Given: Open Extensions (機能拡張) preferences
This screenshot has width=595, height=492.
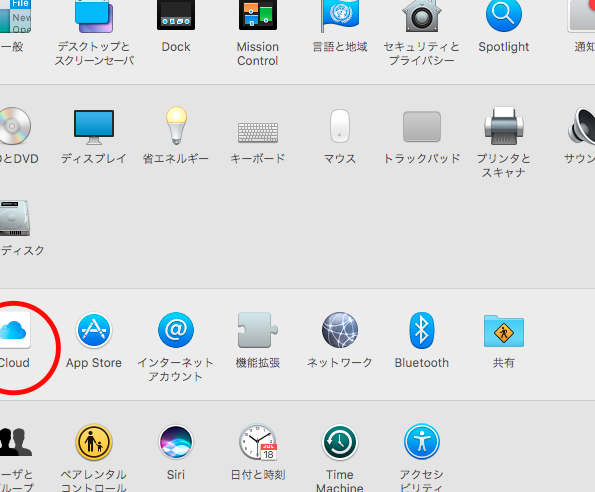Looking at the screenshot, I should click(x=258, y=330).
